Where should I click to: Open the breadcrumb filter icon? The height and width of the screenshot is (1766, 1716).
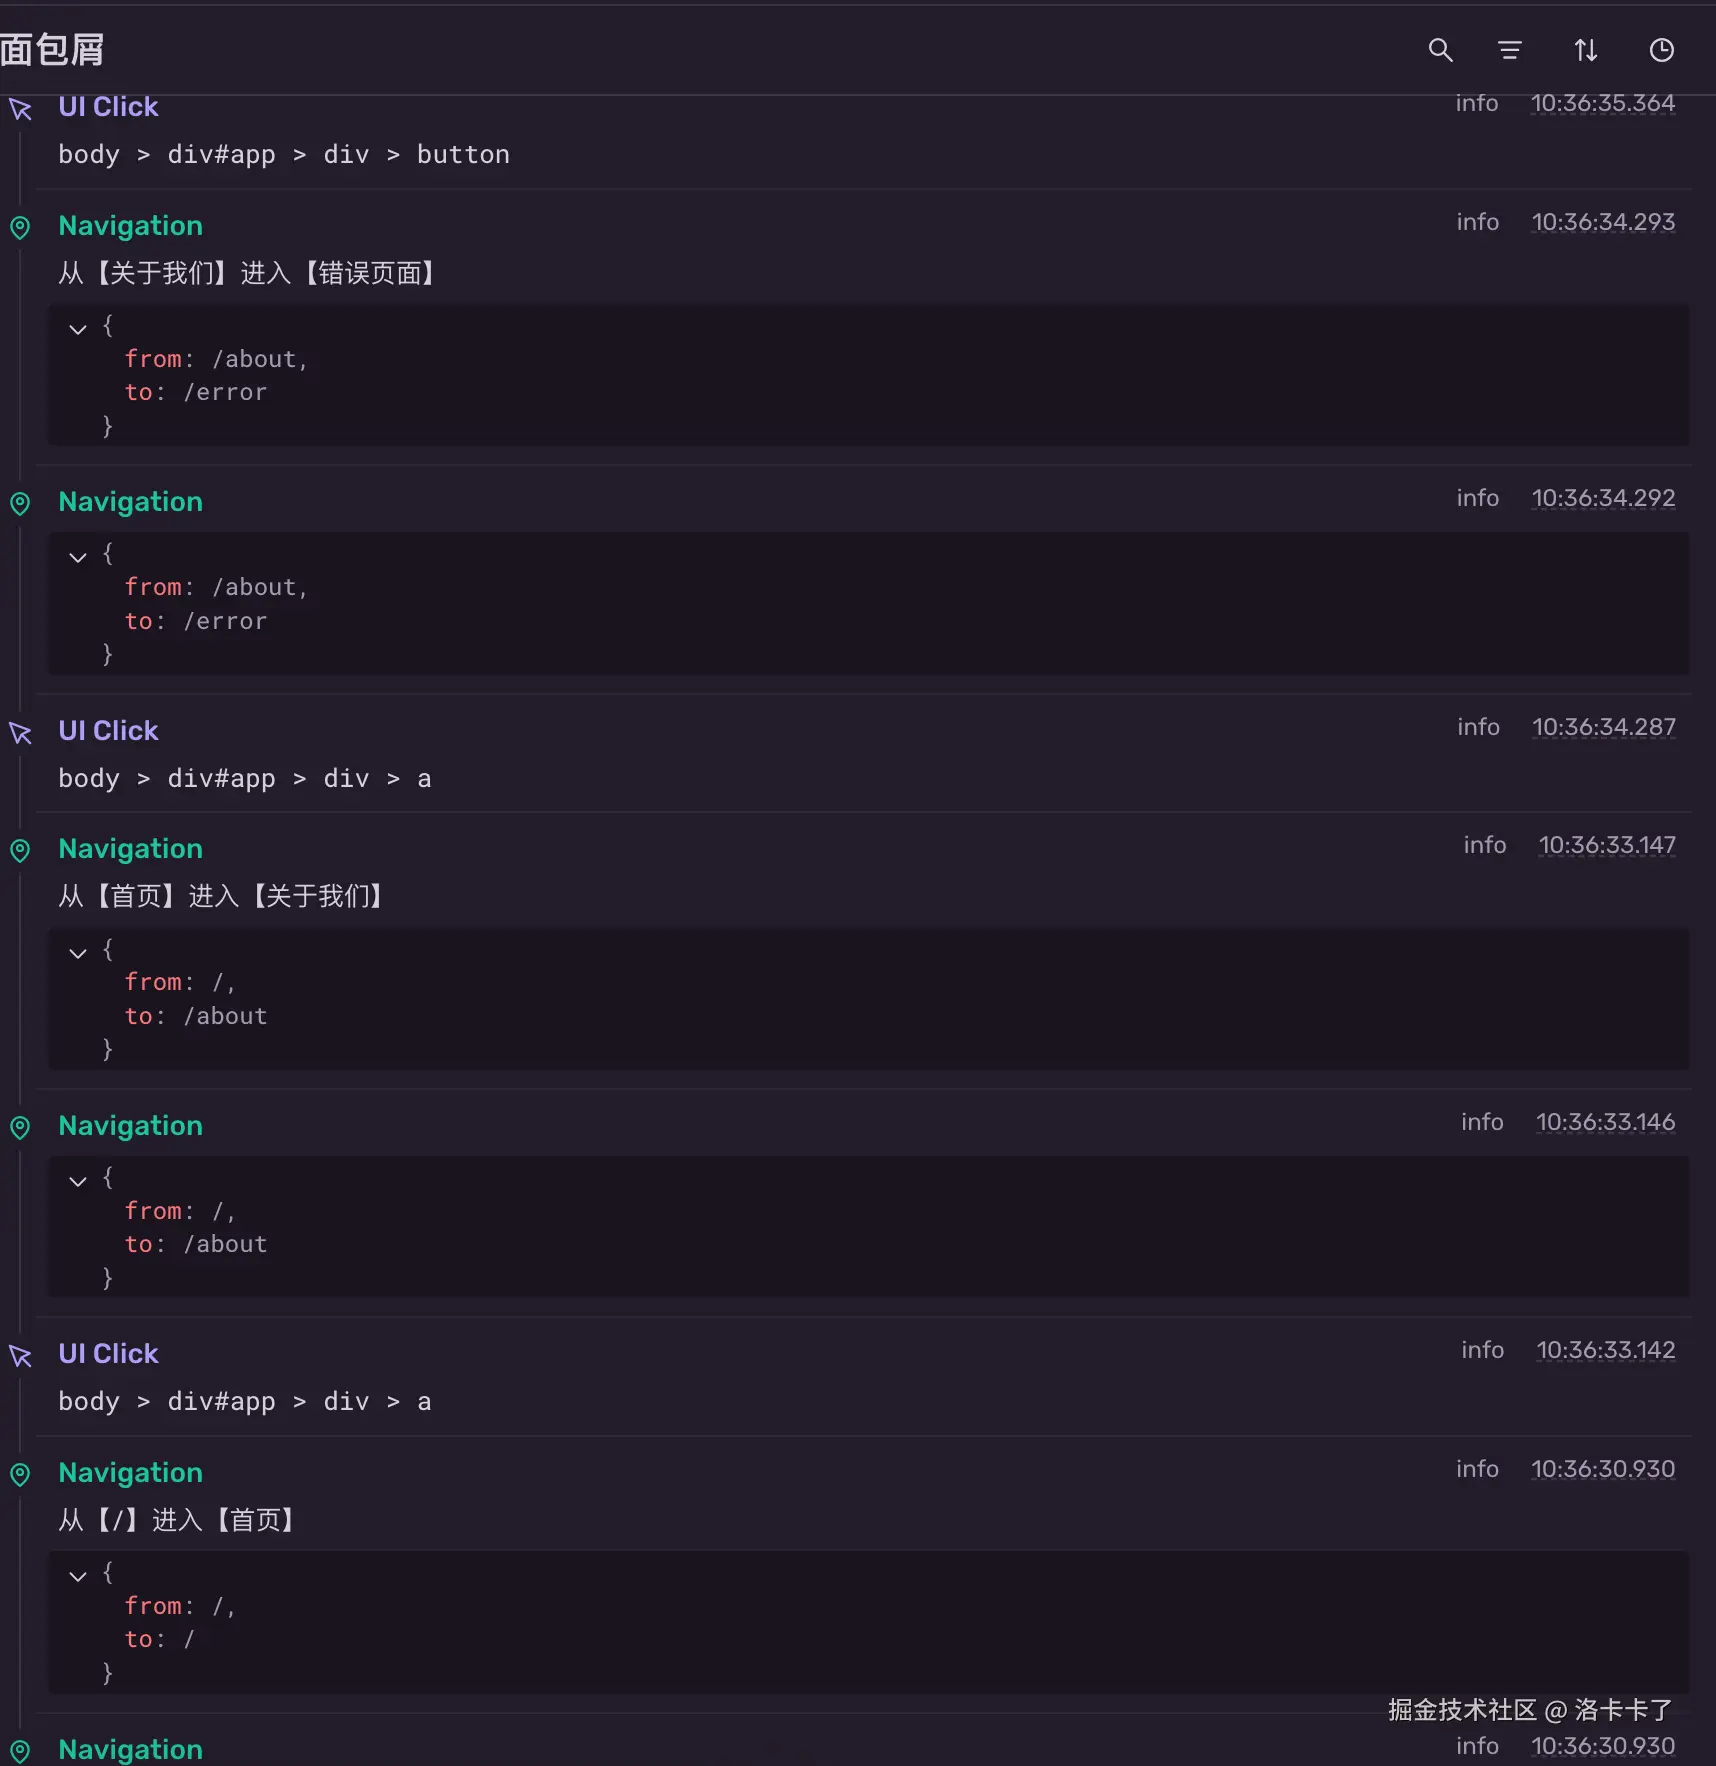point(1510,50)
